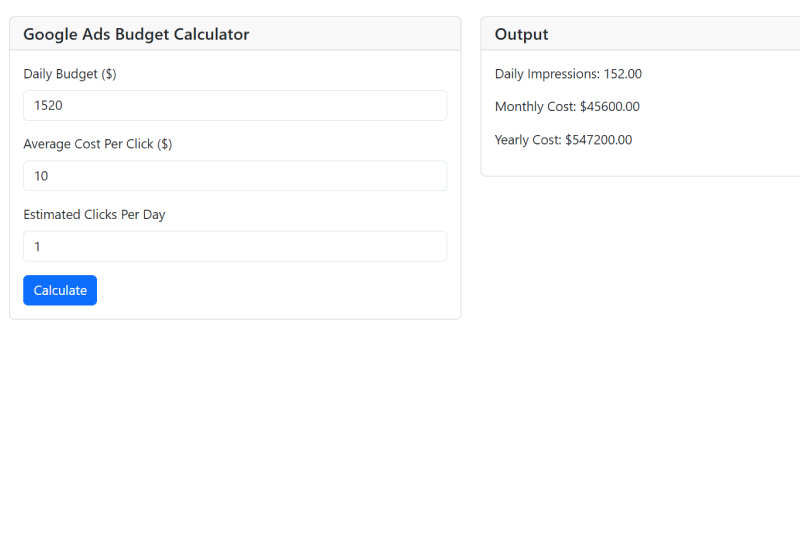Click the "Monthly Cost:" result label
Screen dimensions: 800x550
[535, 107]
